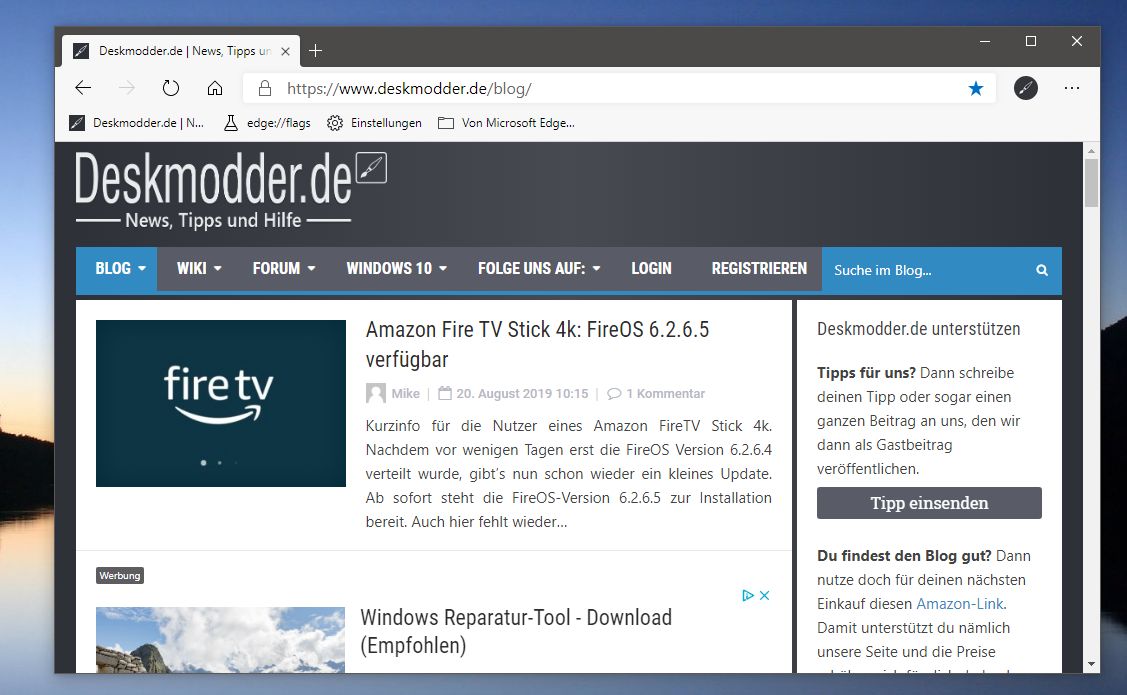Click the article date 20. August 2019 10:15
Image resolution: width=1127 pixels, height=695 pixels.
(522, 394)
